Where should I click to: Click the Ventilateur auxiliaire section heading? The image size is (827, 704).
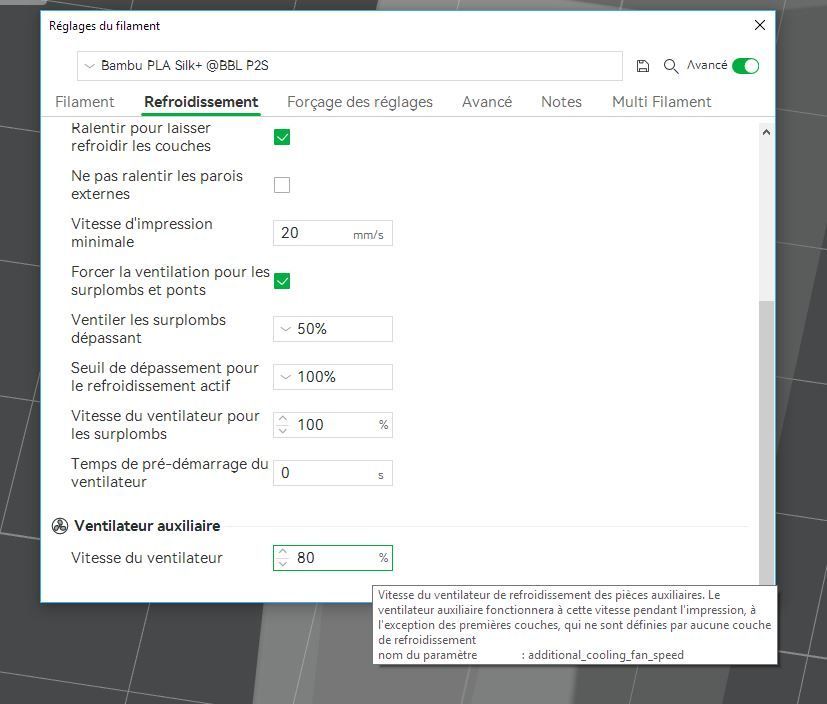pos(147,526)
